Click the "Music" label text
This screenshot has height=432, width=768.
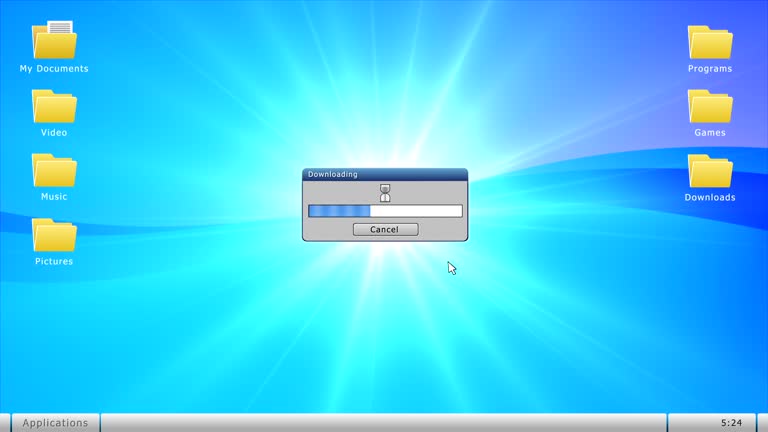54,197
